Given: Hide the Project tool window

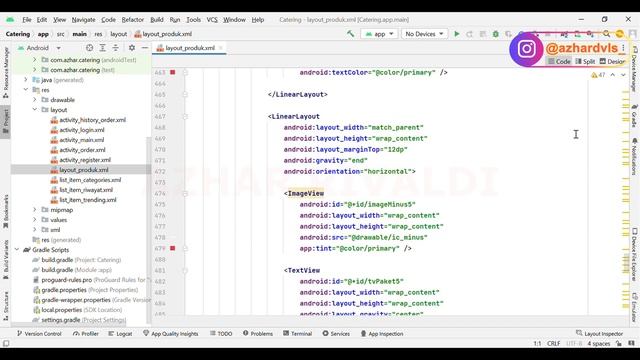Looking at the screenshot, I should [x=144, y=48].
